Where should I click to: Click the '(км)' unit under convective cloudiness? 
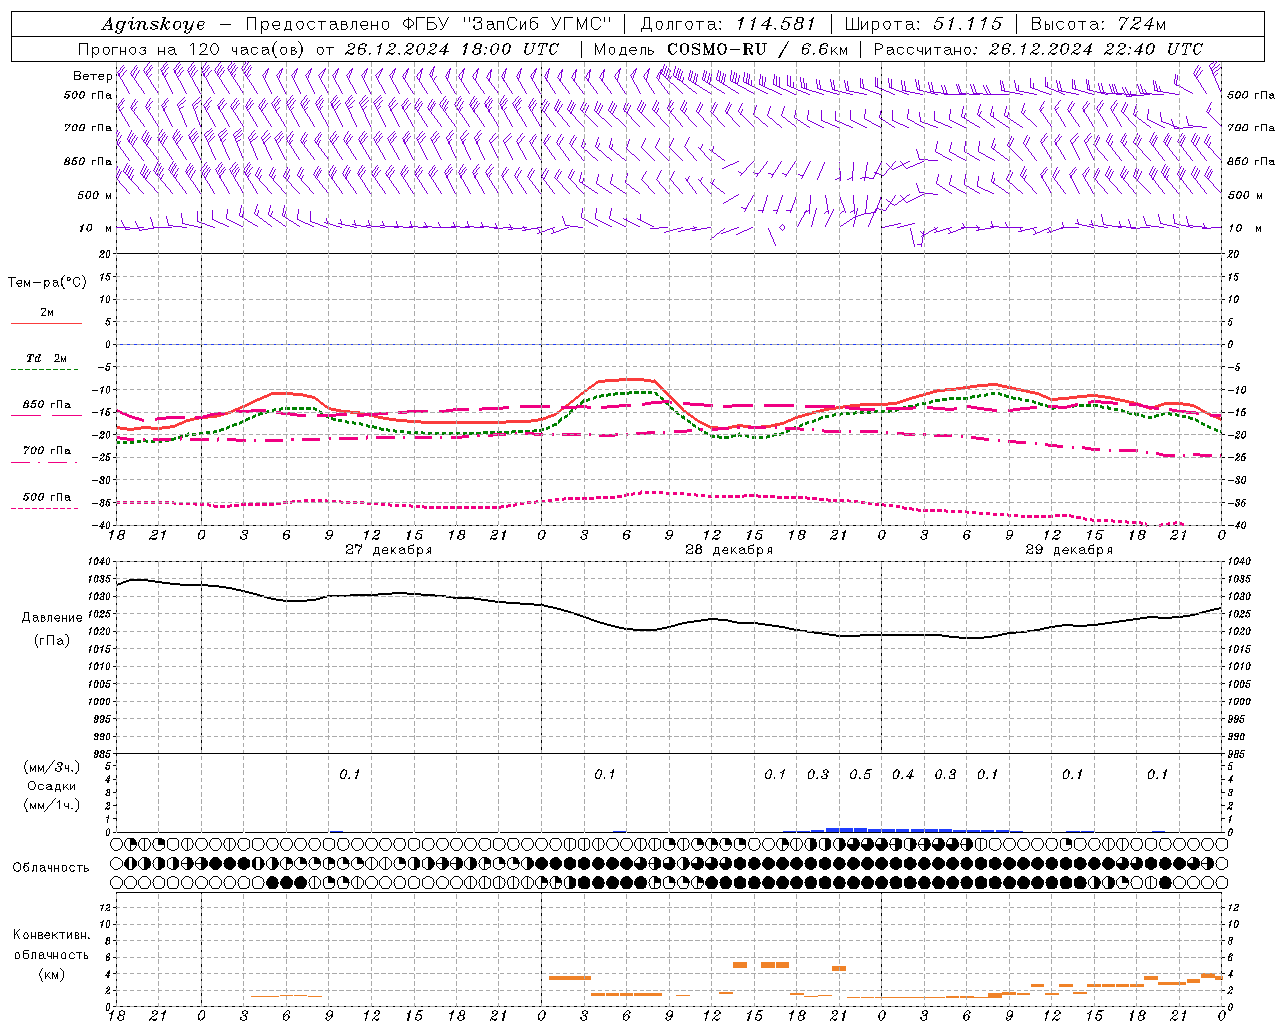coord(52,974)
